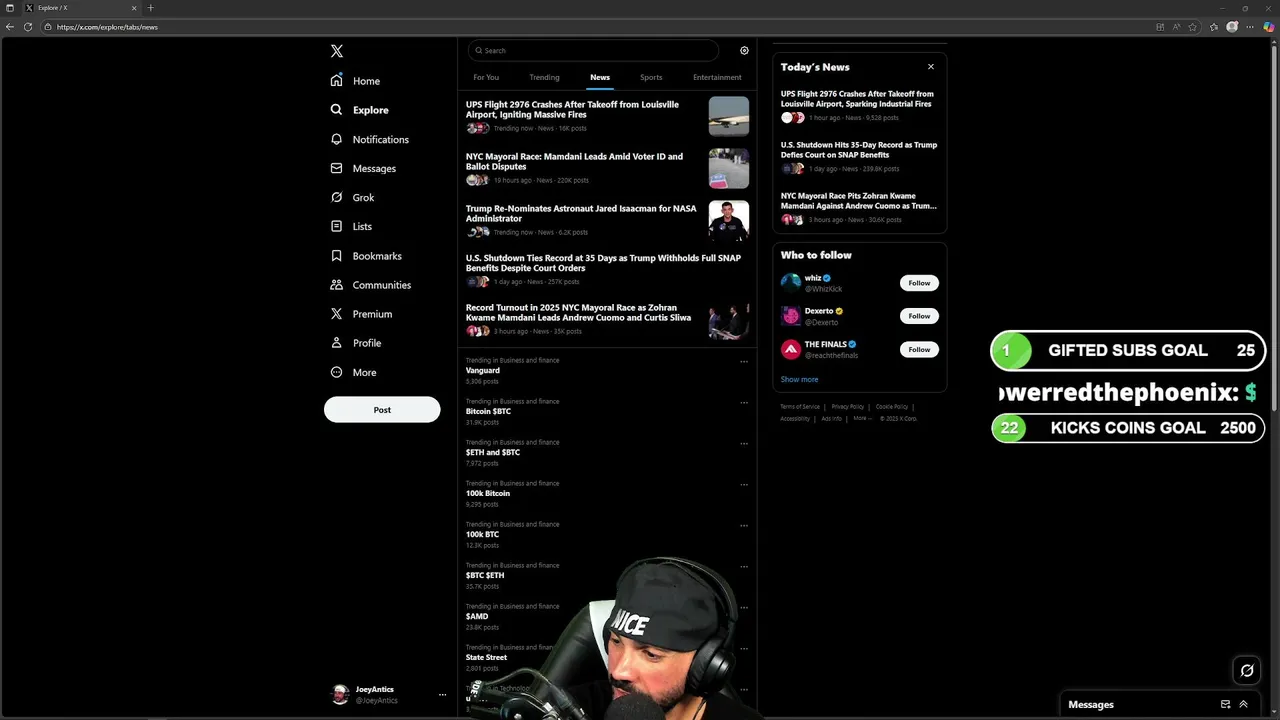Screen dimensions: 1280x720
Task: Open browser profile avatar icon
Action: pyautogui.click(x=1232, y=27)
